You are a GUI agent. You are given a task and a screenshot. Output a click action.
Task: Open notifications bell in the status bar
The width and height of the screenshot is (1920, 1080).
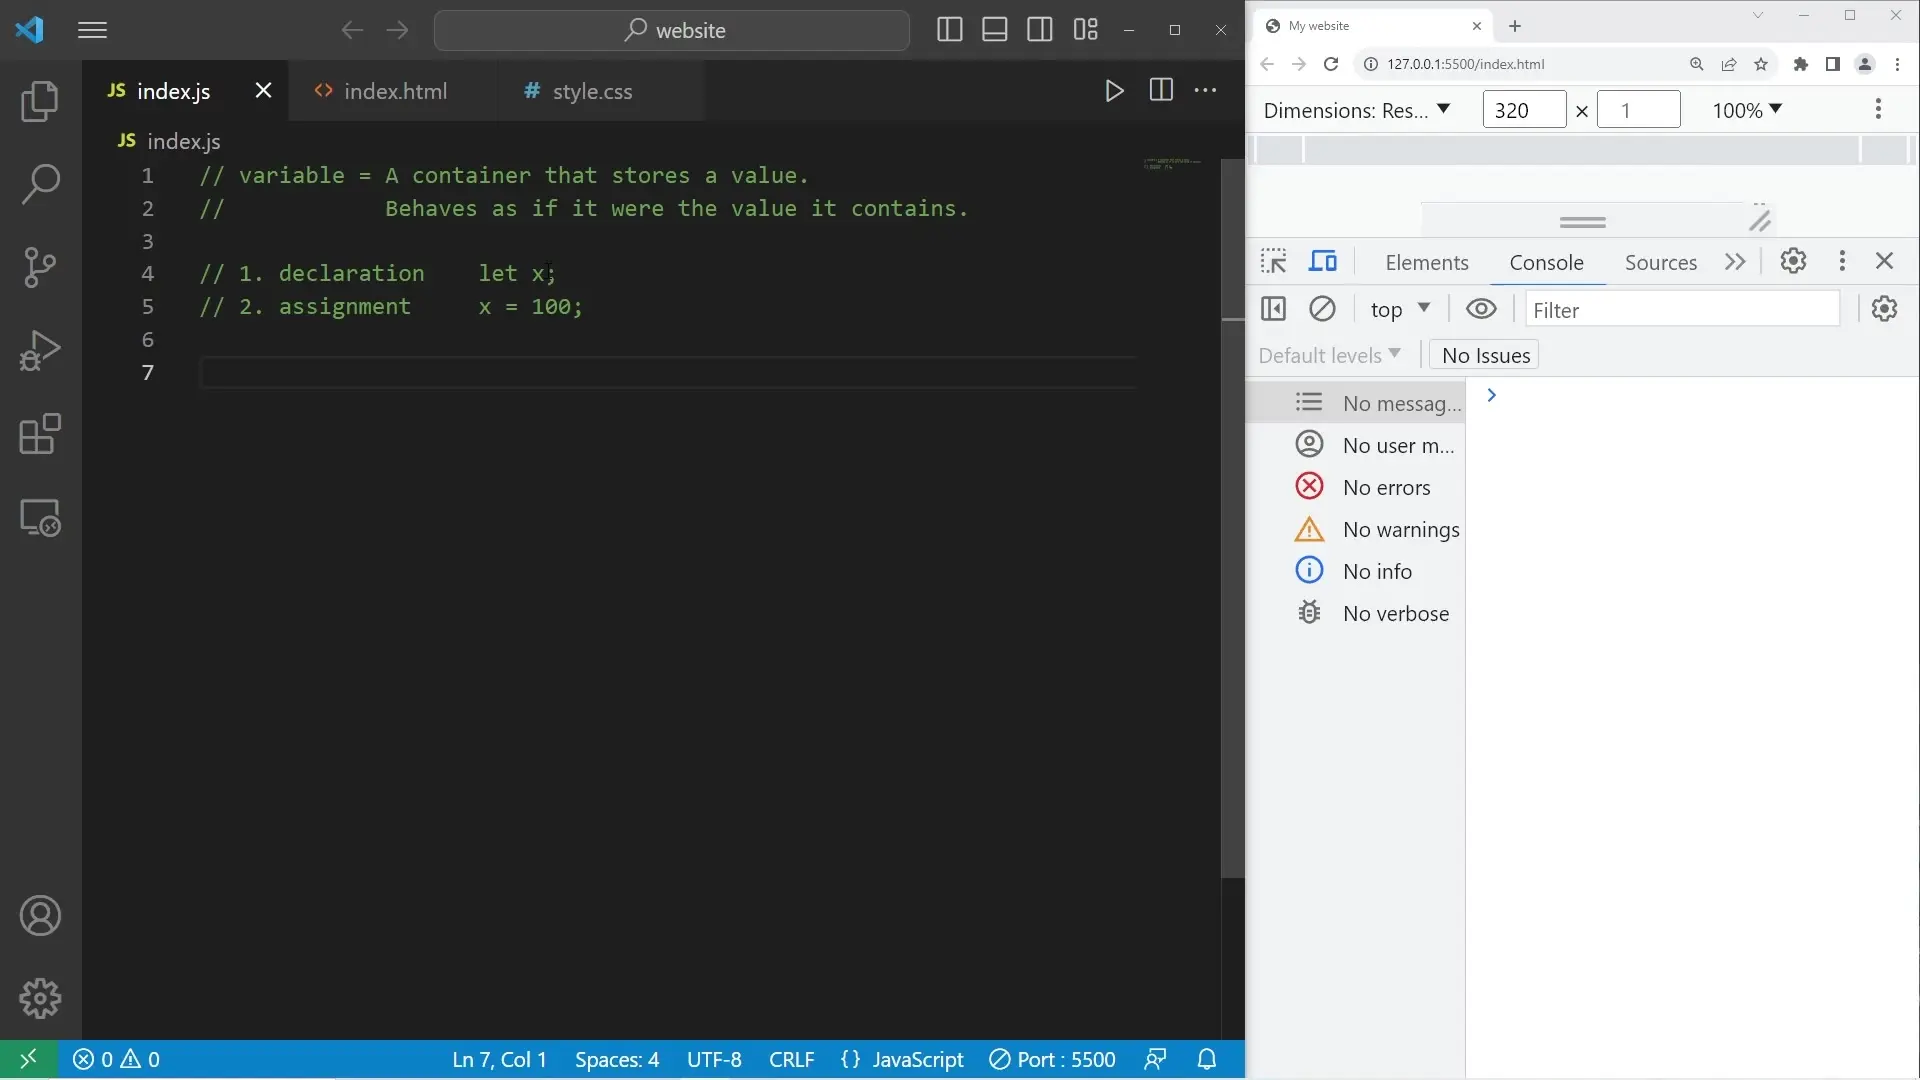click(1207, 1059)
